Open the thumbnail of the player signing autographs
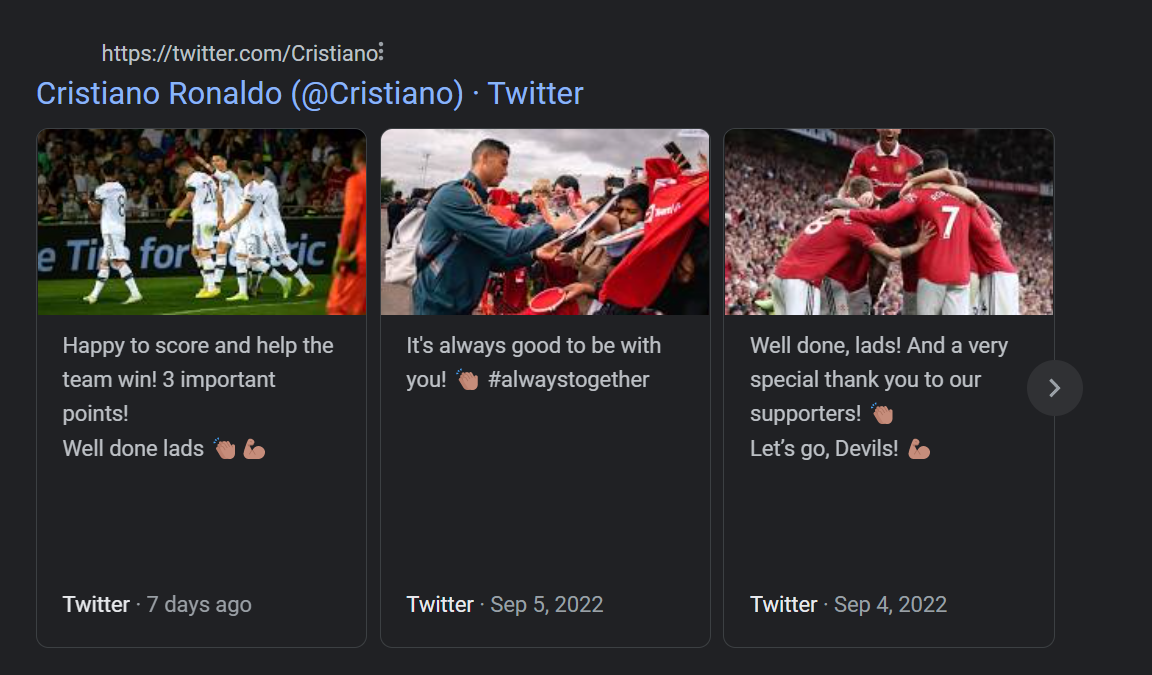Screen dimensions: 1152x675 [545, 222]
